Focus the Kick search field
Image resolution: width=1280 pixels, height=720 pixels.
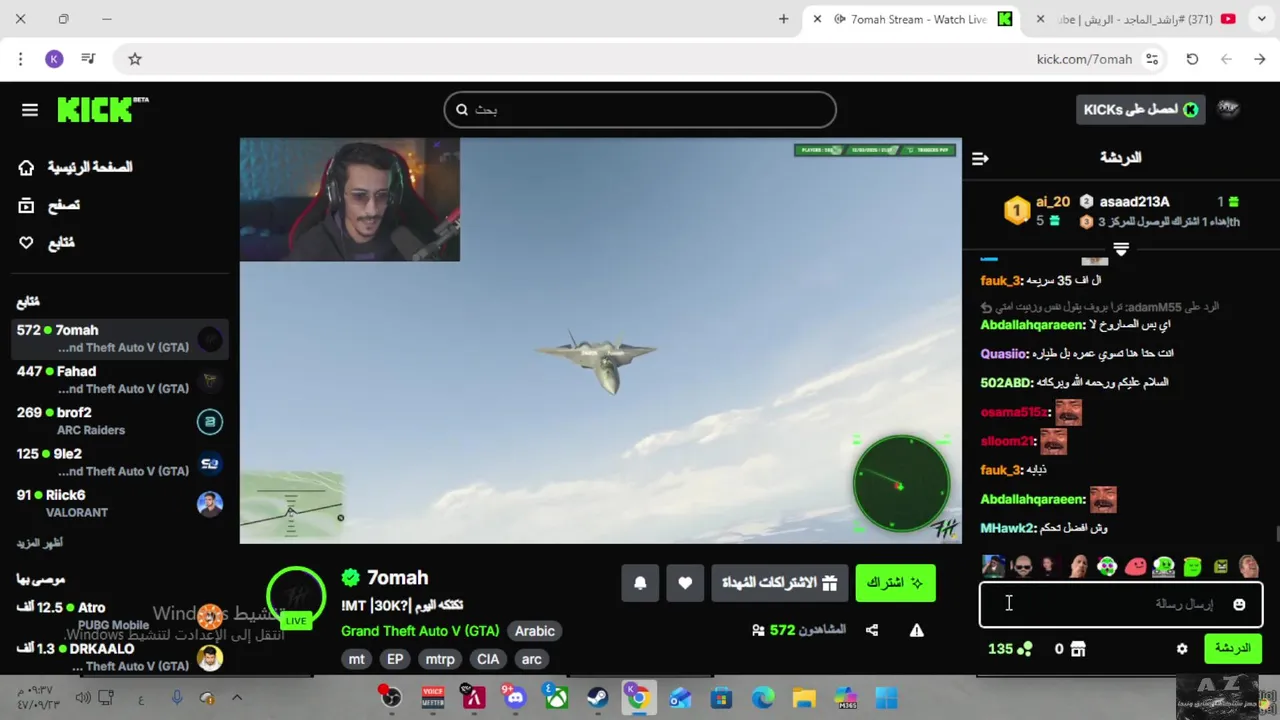[x=640, y=110]
